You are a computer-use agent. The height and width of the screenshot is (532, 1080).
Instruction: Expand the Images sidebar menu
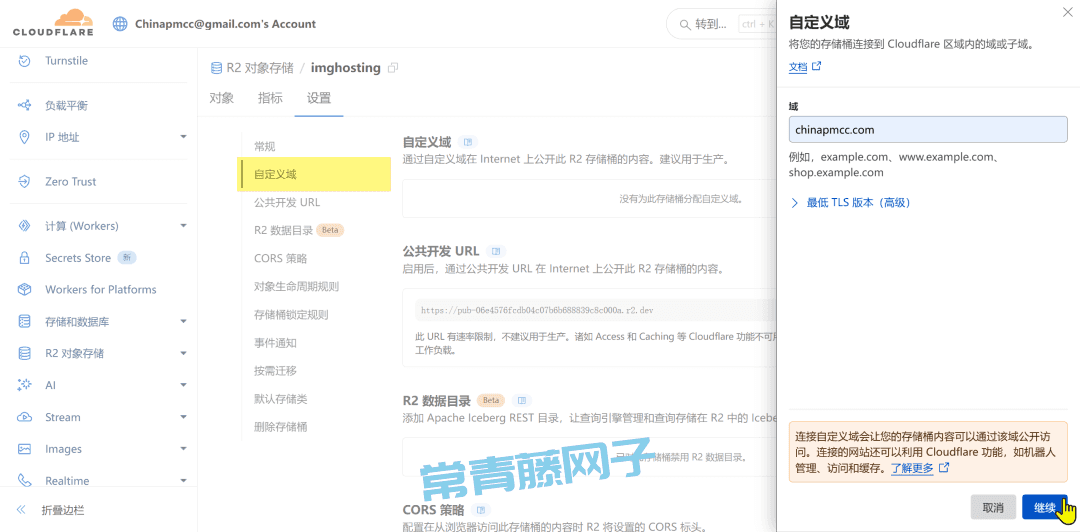(x=183, y=449)
